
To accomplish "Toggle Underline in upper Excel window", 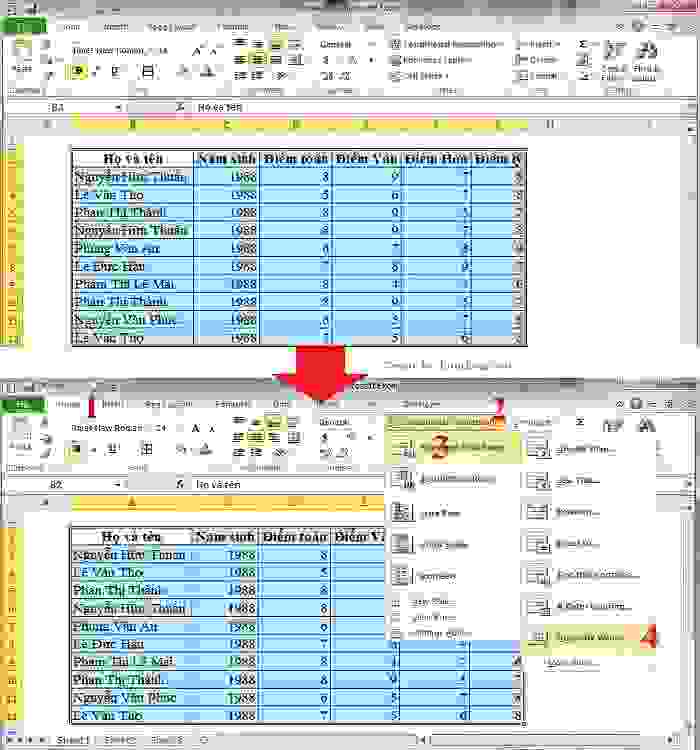I will [115, 72].
